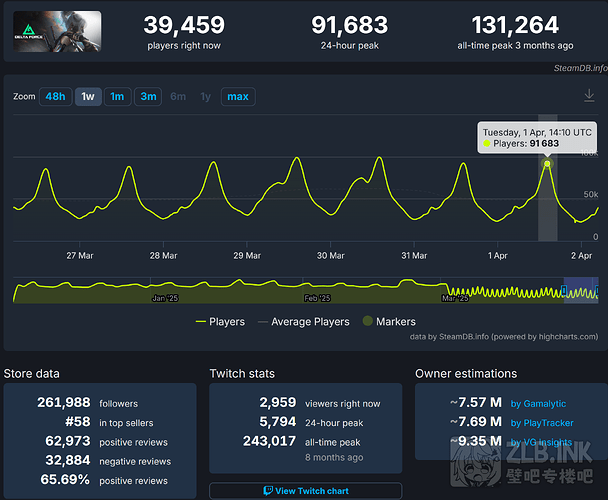Click the Store data heading

(31, 374)
